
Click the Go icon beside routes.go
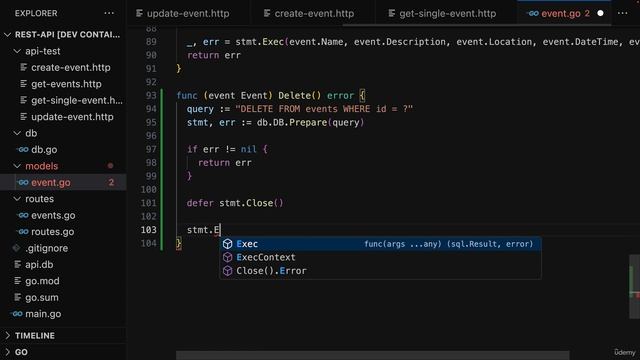(23, 232)
